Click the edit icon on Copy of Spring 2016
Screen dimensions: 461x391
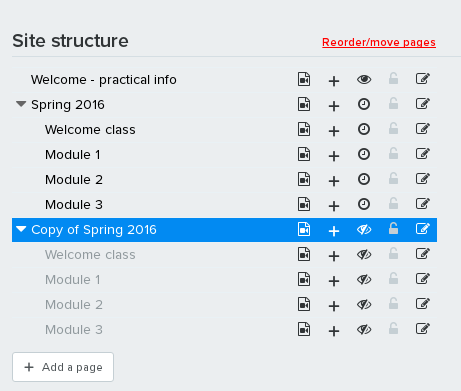[x=423, y=229]
